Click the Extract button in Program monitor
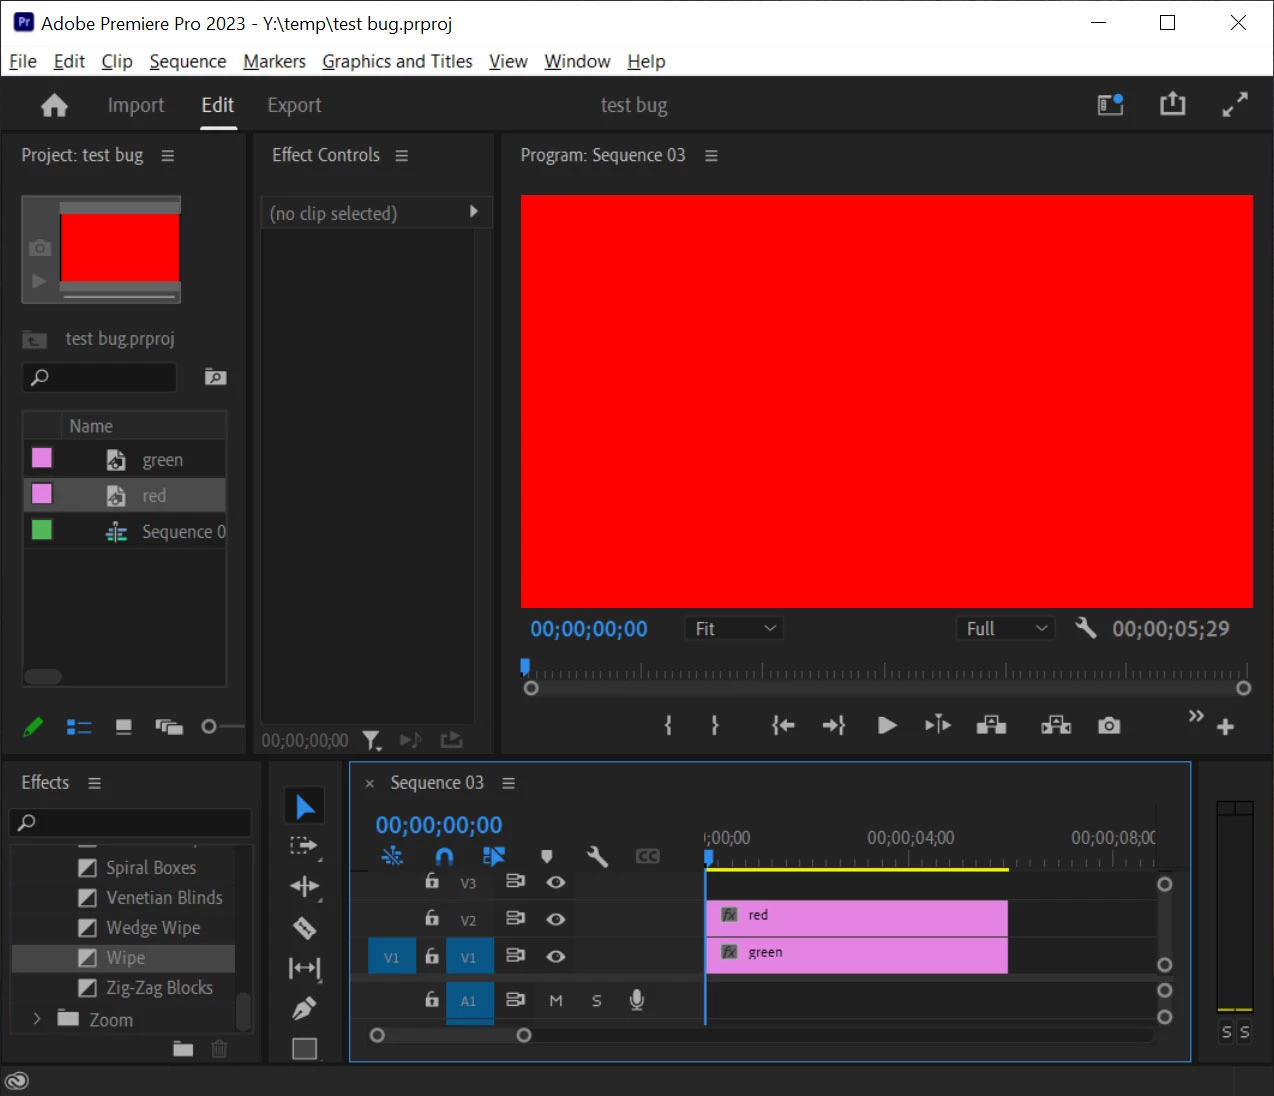Screen dimensions: 1274x1096 pos(1056,725)
